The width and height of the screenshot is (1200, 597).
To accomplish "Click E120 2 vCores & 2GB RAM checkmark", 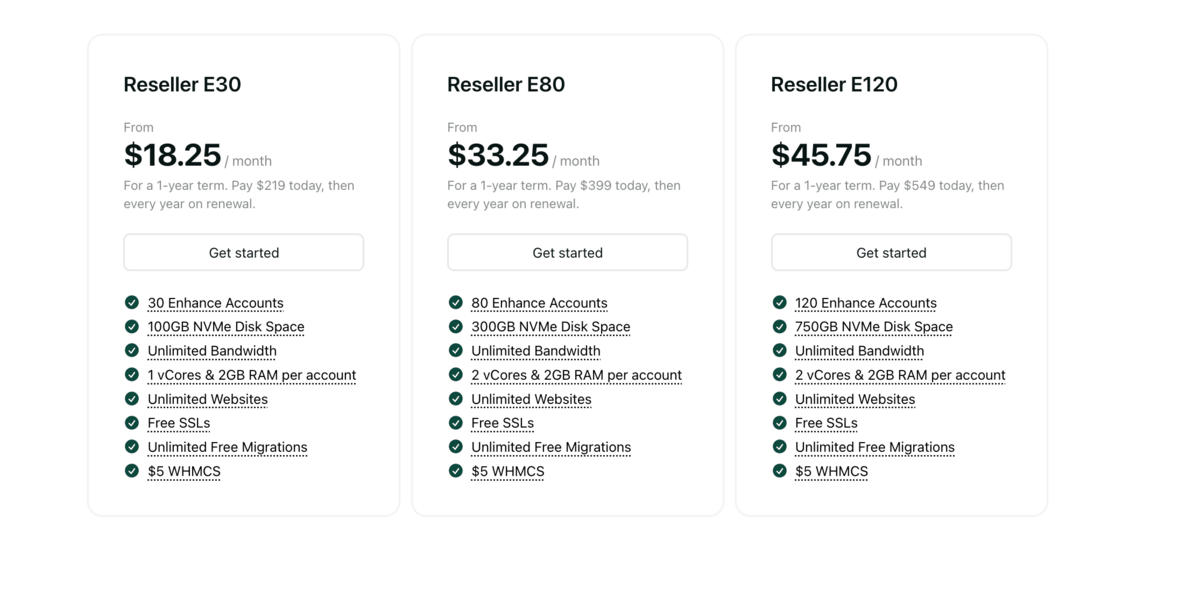I will click(780, 374).
